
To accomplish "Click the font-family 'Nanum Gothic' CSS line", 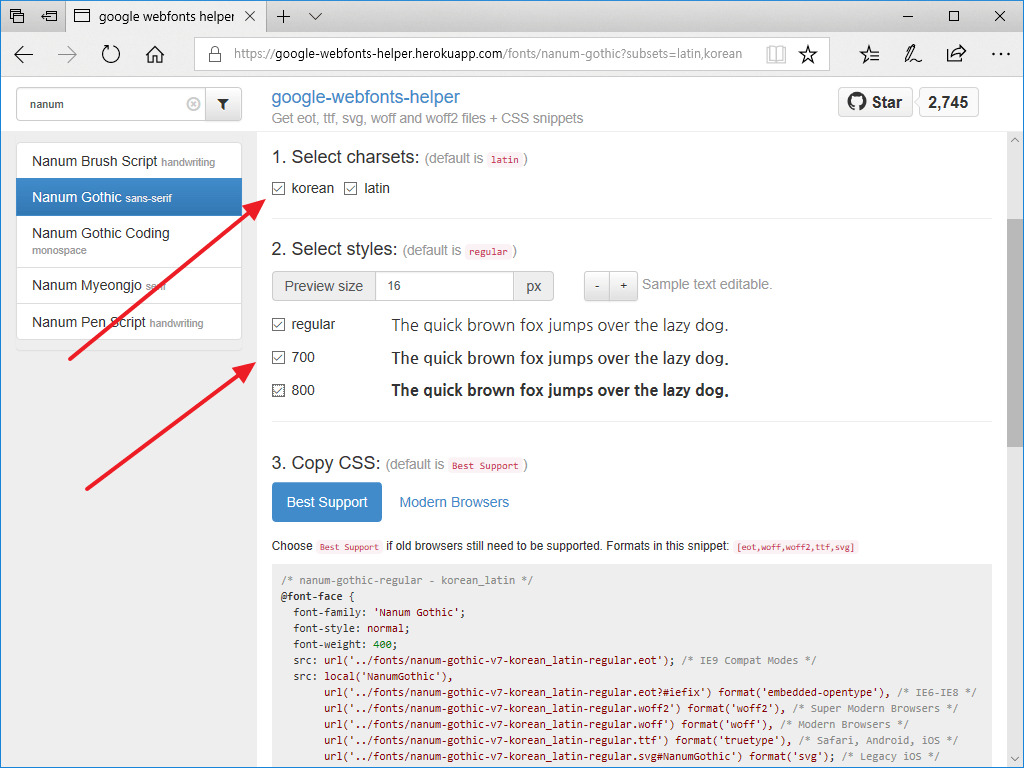I will 379,613.
